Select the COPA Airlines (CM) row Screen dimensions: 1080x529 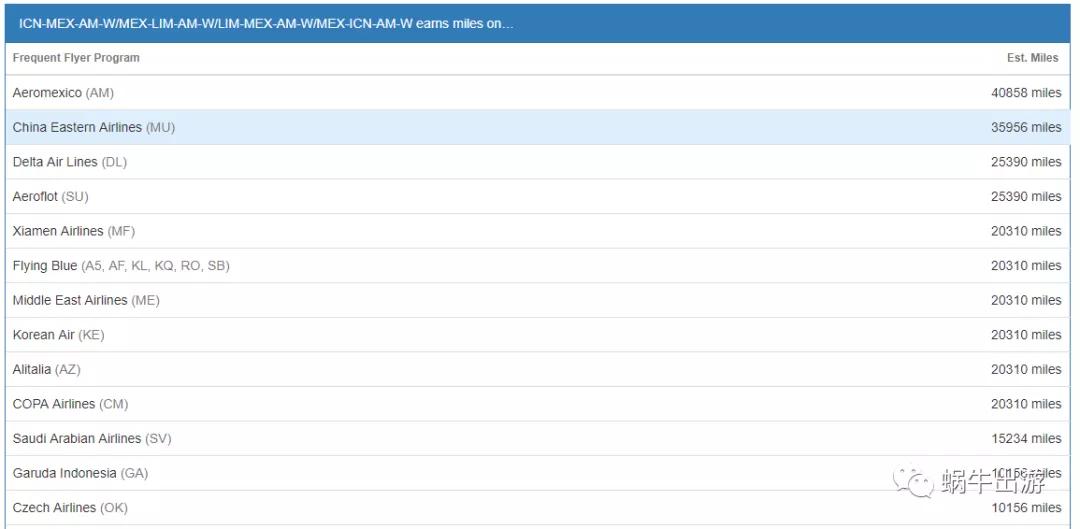pyautogui.click(x=538, y=404)
